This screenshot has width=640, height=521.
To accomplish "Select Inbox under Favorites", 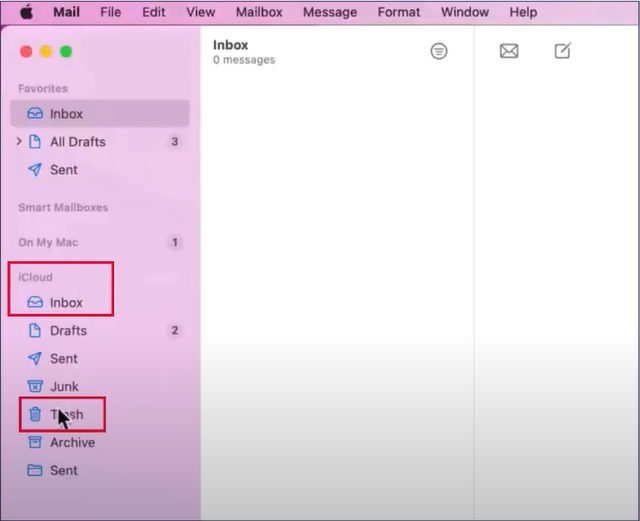I will [x=100, y=114].
